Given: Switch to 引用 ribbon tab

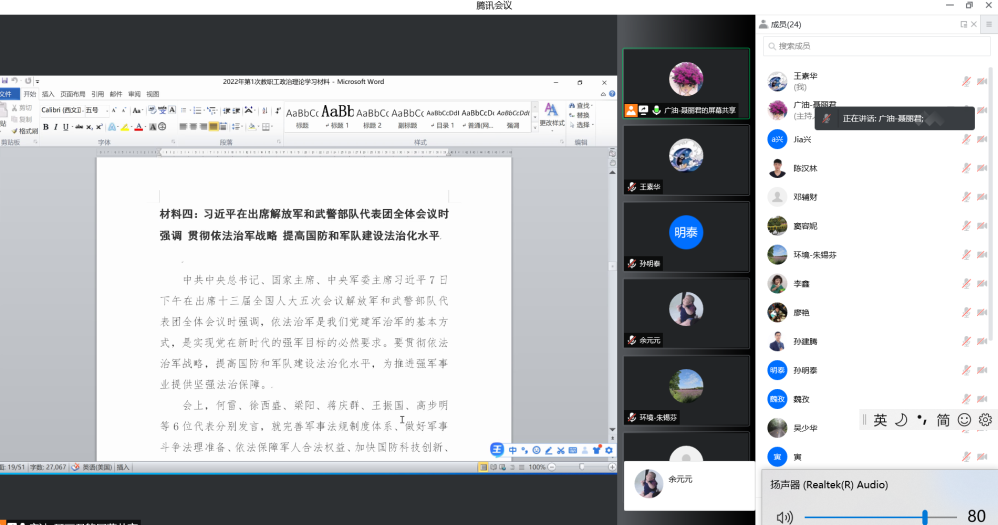Looking at the screenshot, I should tap(97, 94).
